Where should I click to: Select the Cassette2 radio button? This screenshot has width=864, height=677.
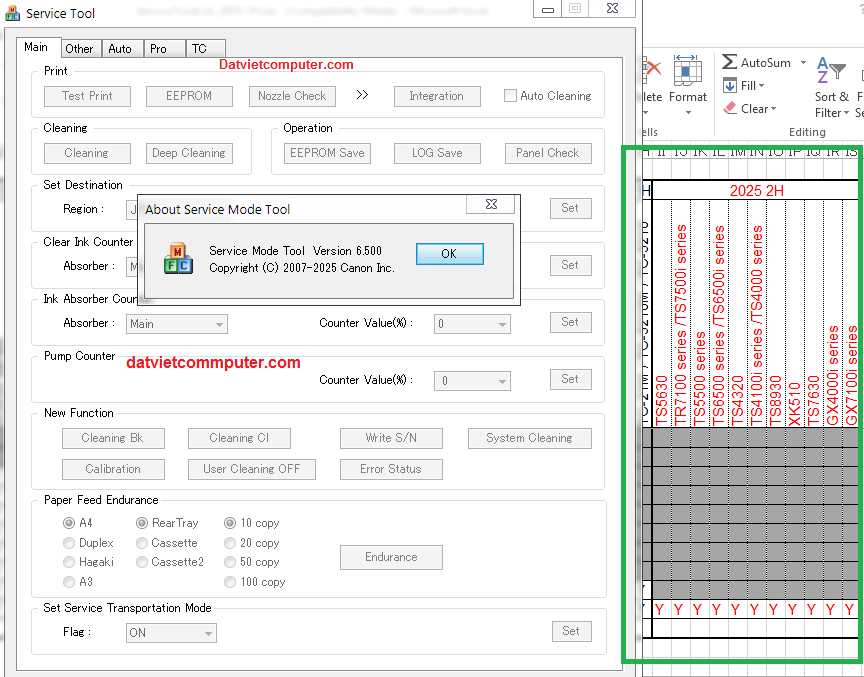142,562
